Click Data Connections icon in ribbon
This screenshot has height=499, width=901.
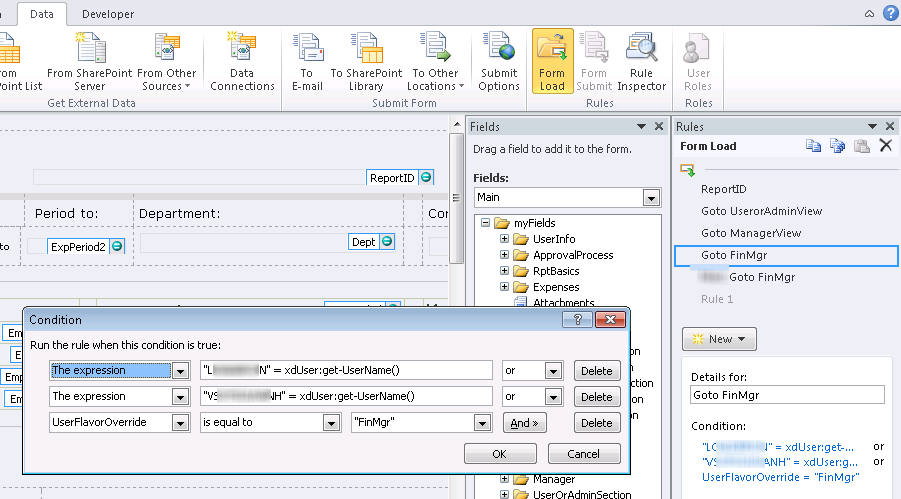242,63
